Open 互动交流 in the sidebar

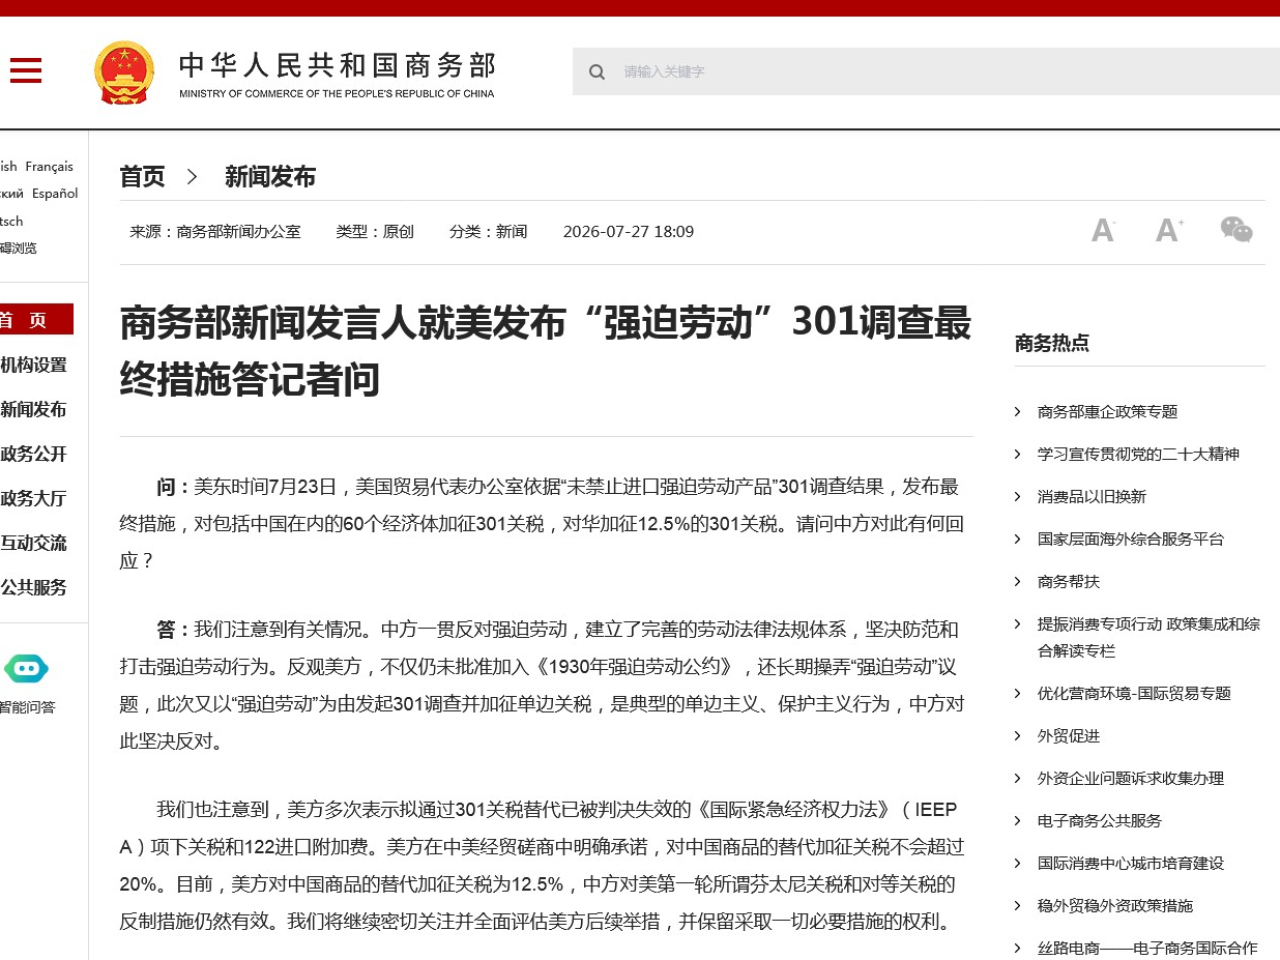(x=33, y=543)
